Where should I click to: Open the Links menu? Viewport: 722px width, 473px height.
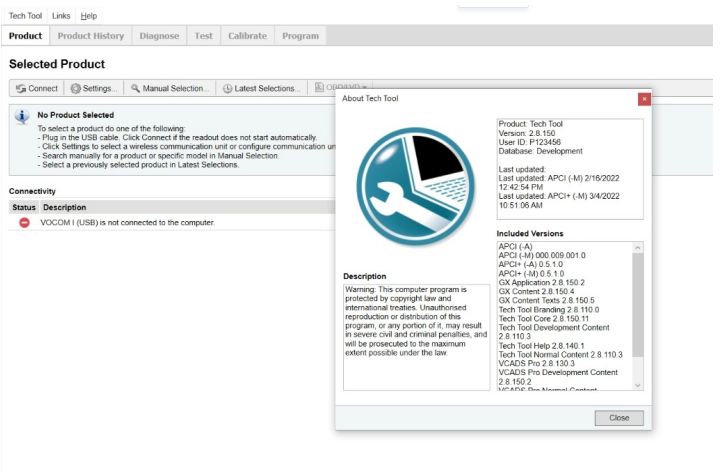(61, 16)
